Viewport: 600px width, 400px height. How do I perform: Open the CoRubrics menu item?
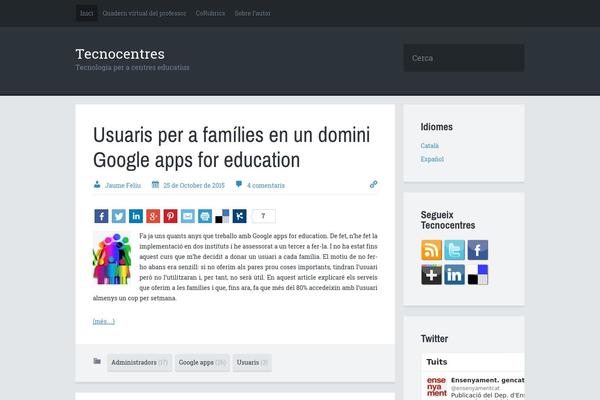(x=210, y=13)
